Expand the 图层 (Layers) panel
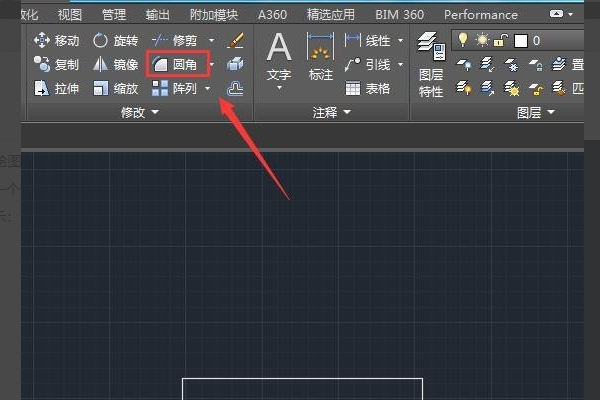The image size is (600, 400). point(536,112)
